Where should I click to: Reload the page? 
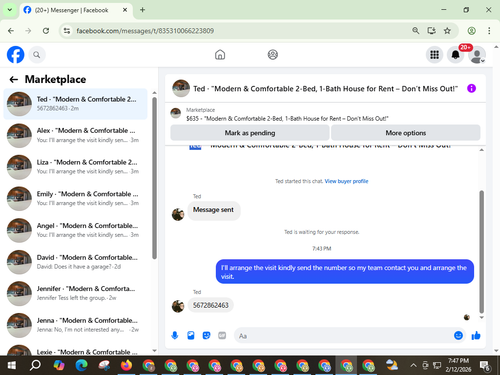click(46, 31)
